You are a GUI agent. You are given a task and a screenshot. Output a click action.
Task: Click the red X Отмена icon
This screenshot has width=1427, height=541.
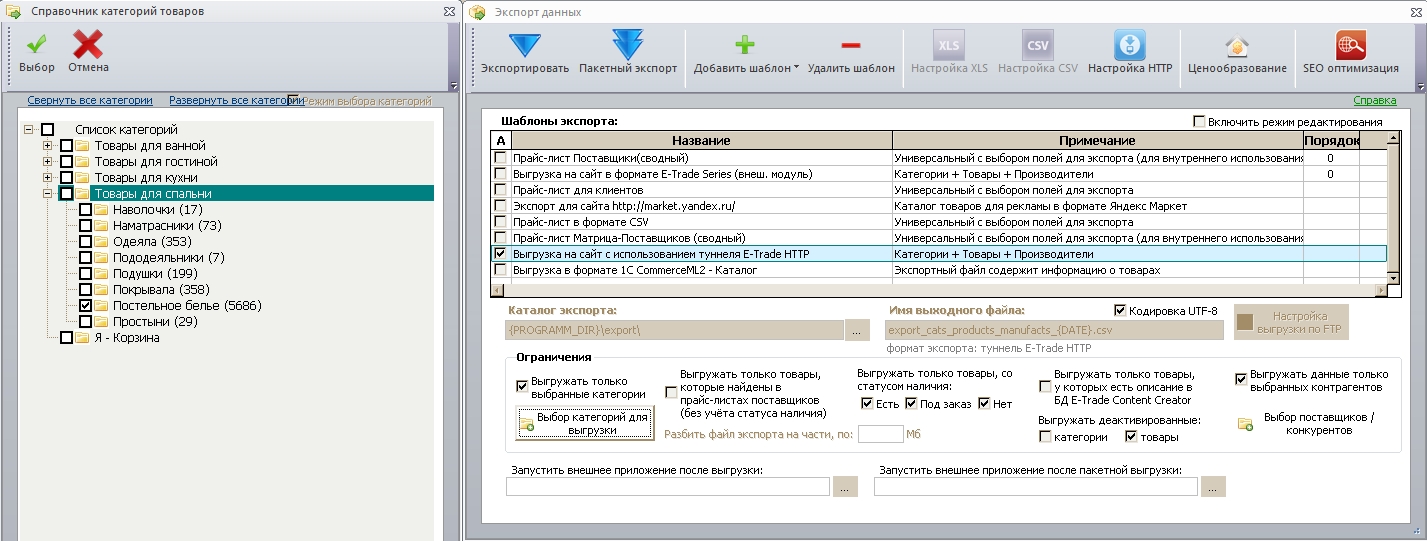click(88, 44)
